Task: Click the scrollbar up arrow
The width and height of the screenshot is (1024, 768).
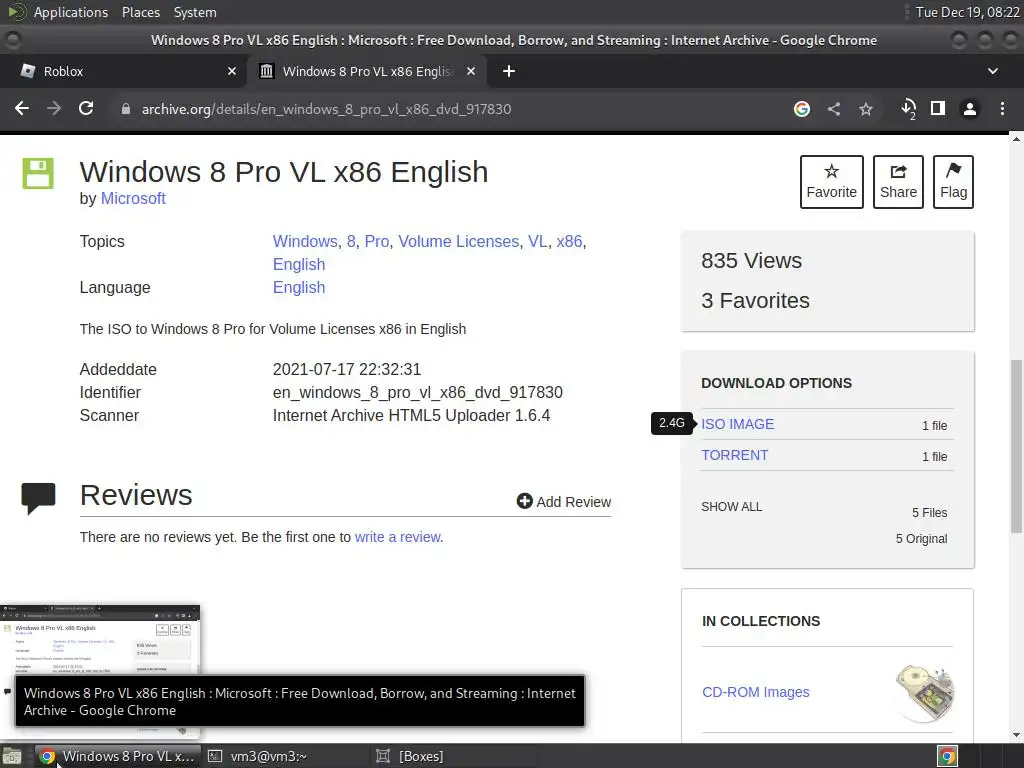Action: tap(1016, 139)
